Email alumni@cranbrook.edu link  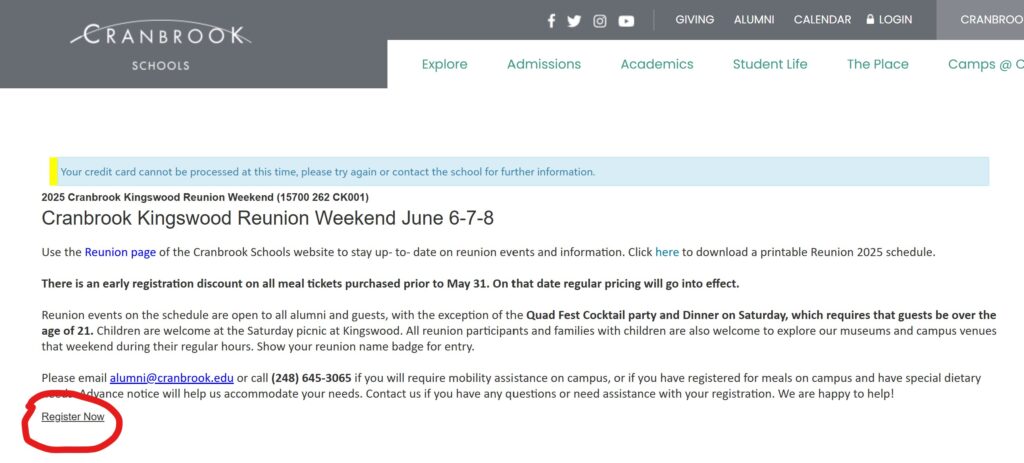pyautogui.click(x=172, y=378)
